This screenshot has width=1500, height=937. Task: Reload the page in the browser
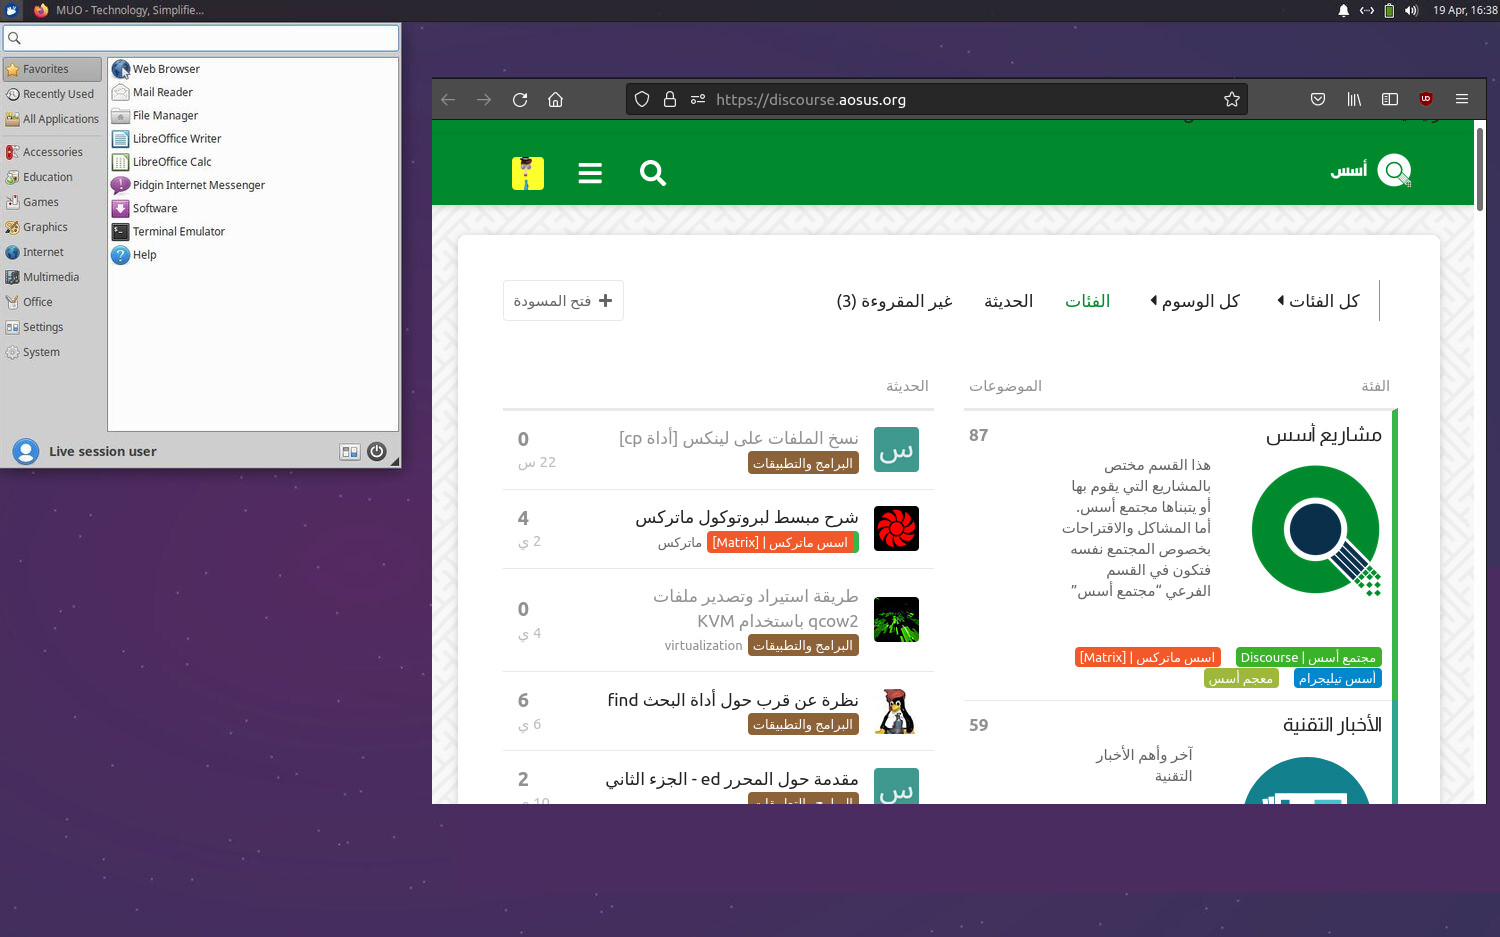coord(520,100)
